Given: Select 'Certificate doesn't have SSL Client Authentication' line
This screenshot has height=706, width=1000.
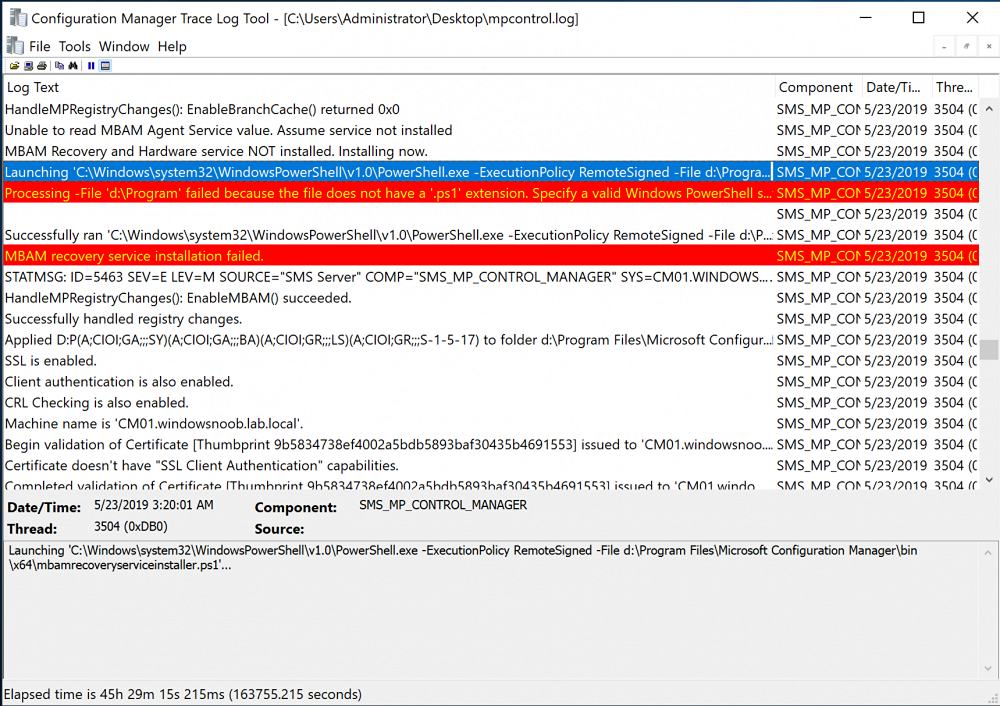Looking at the screenshot, I should coord(491,466).
